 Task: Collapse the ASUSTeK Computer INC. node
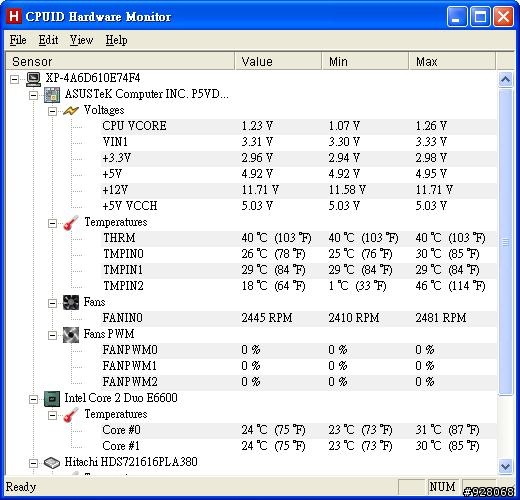(33, 95)
